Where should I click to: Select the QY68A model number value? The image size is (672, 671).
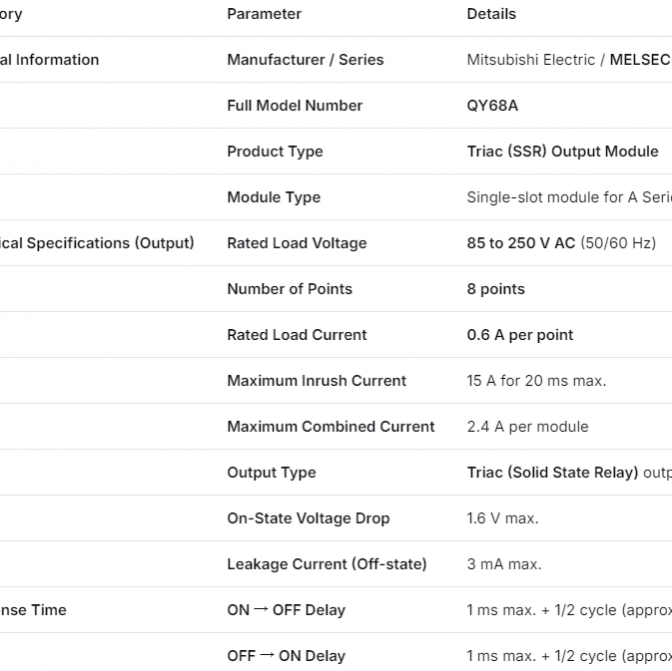[x=492, y=106]
